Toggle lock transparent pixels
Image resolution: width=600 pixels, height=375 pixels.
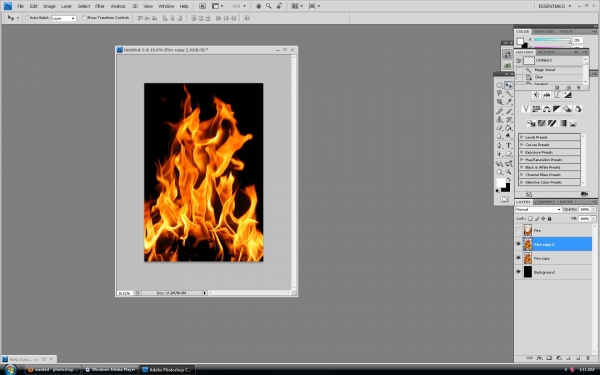pos(530,218)
